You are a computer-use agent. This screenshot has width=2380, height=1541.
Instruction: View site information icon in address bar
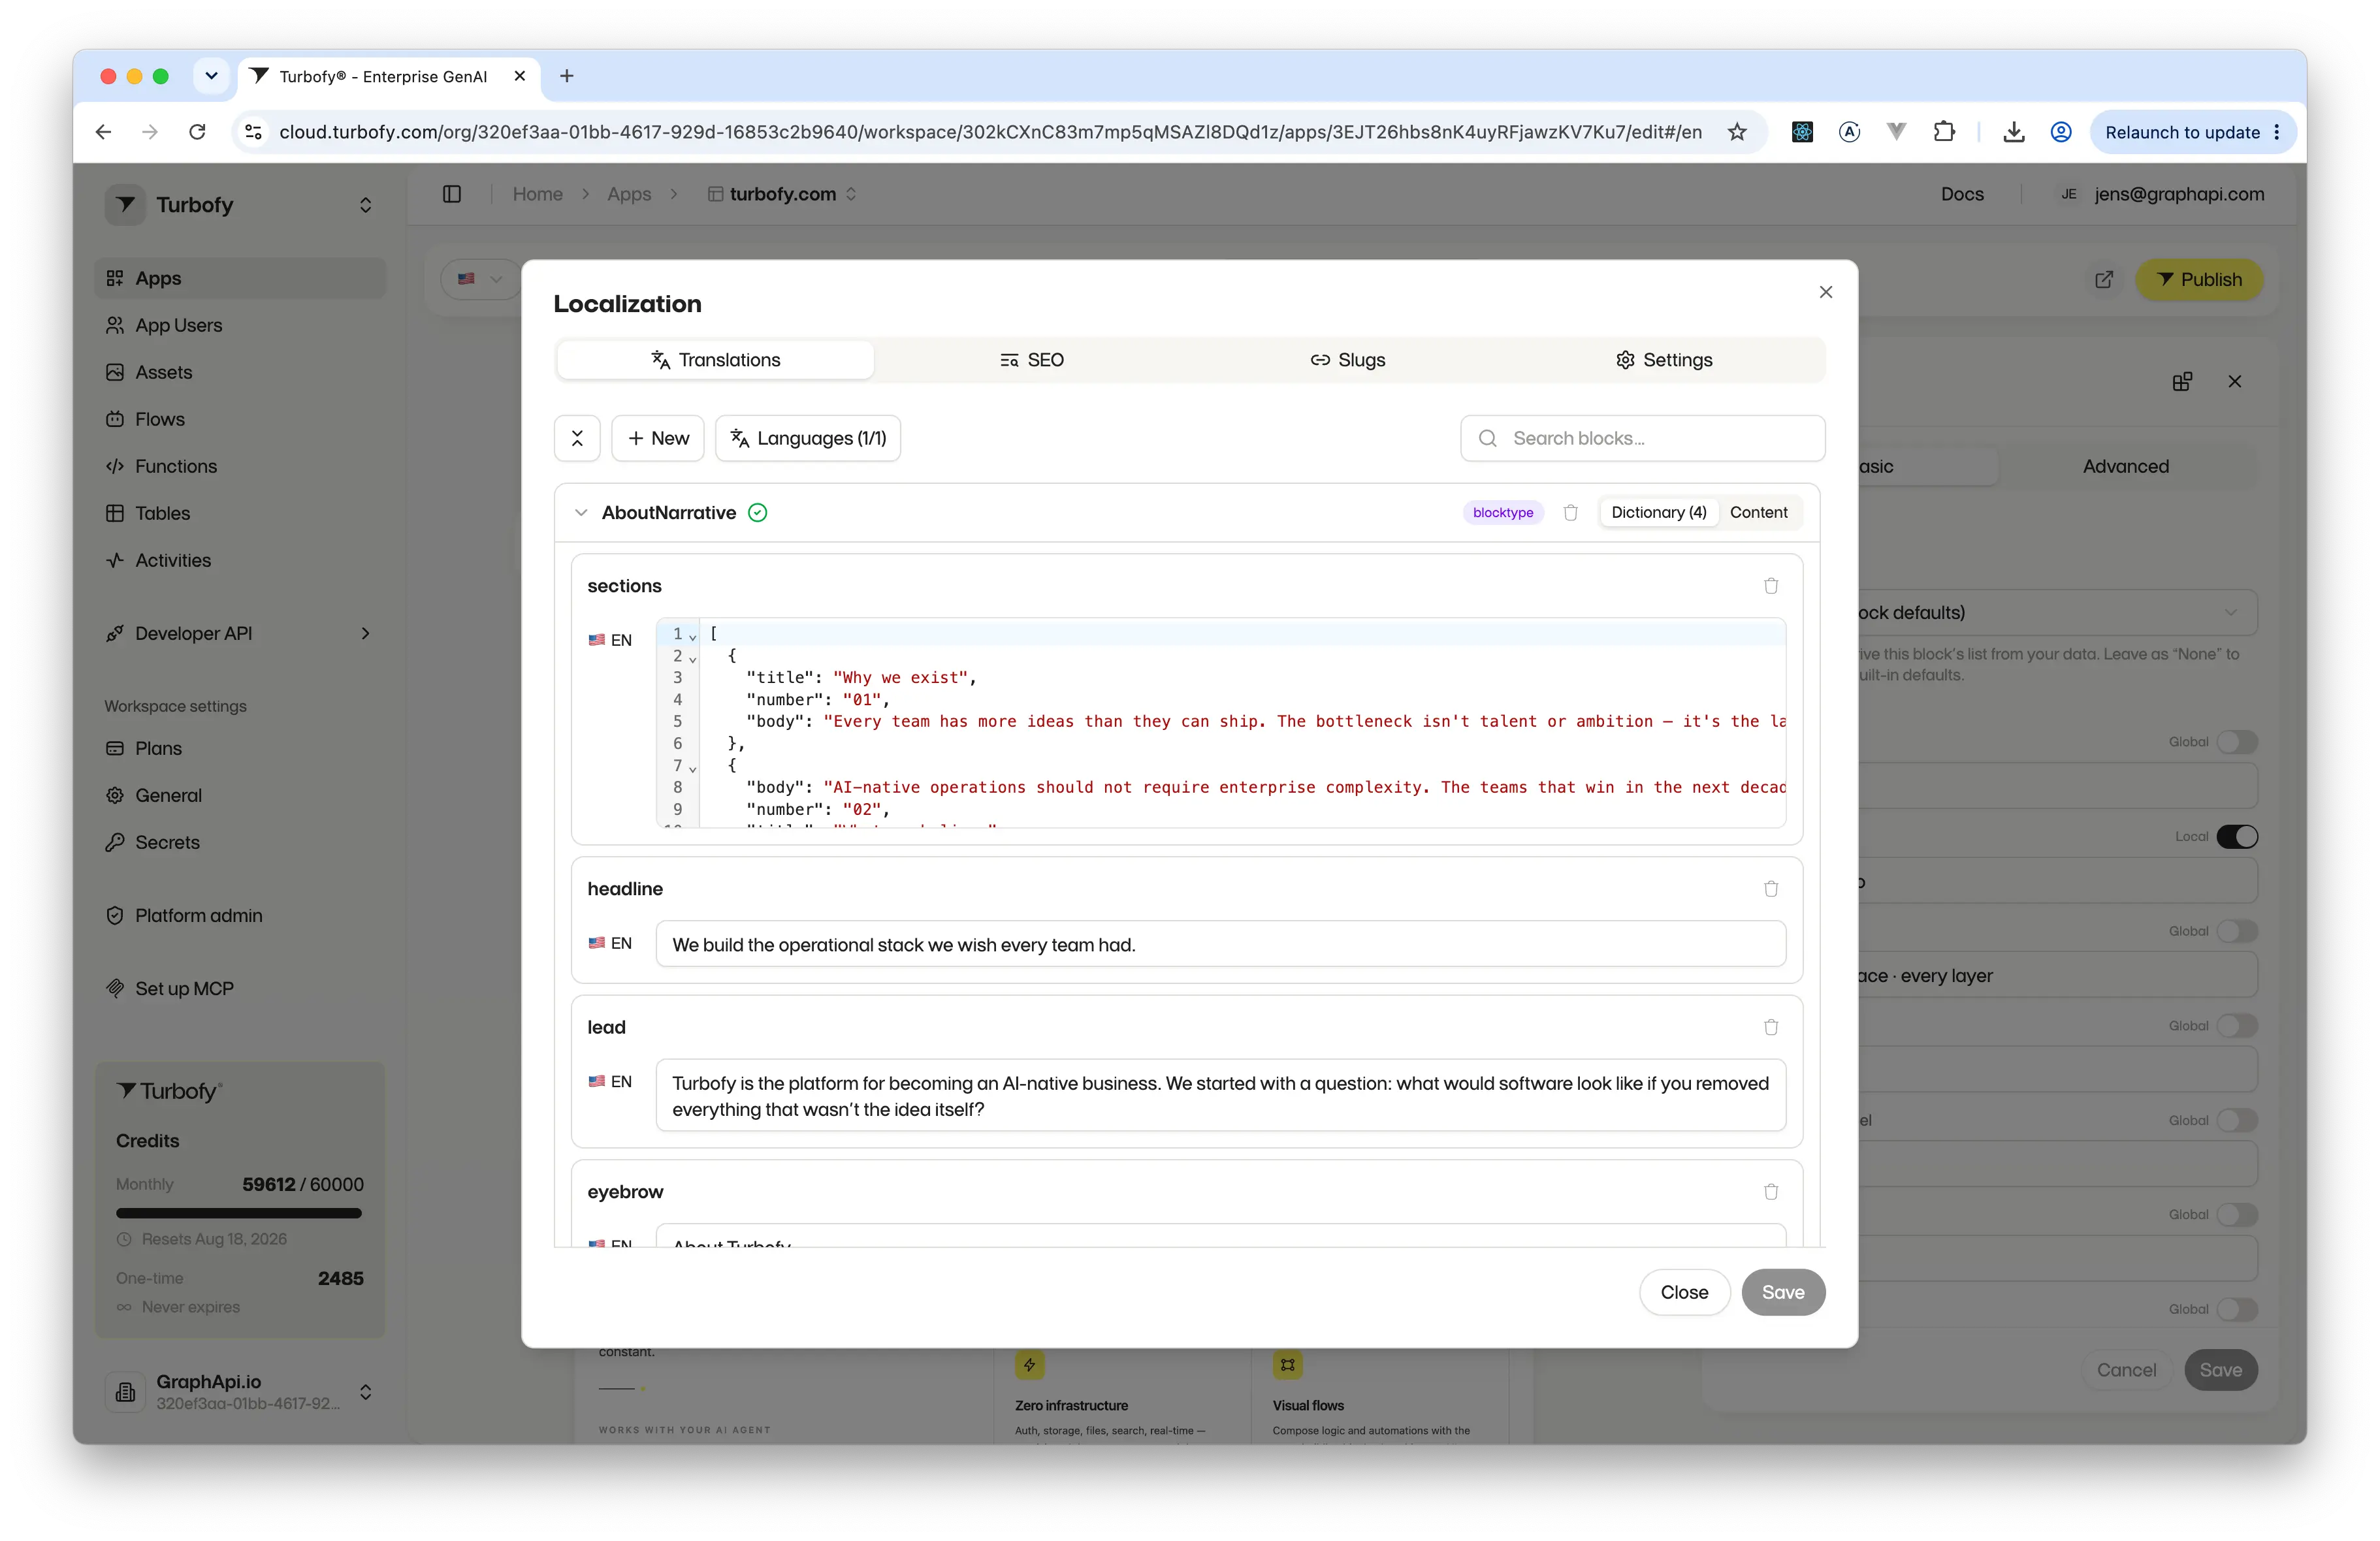coord(254,132)
